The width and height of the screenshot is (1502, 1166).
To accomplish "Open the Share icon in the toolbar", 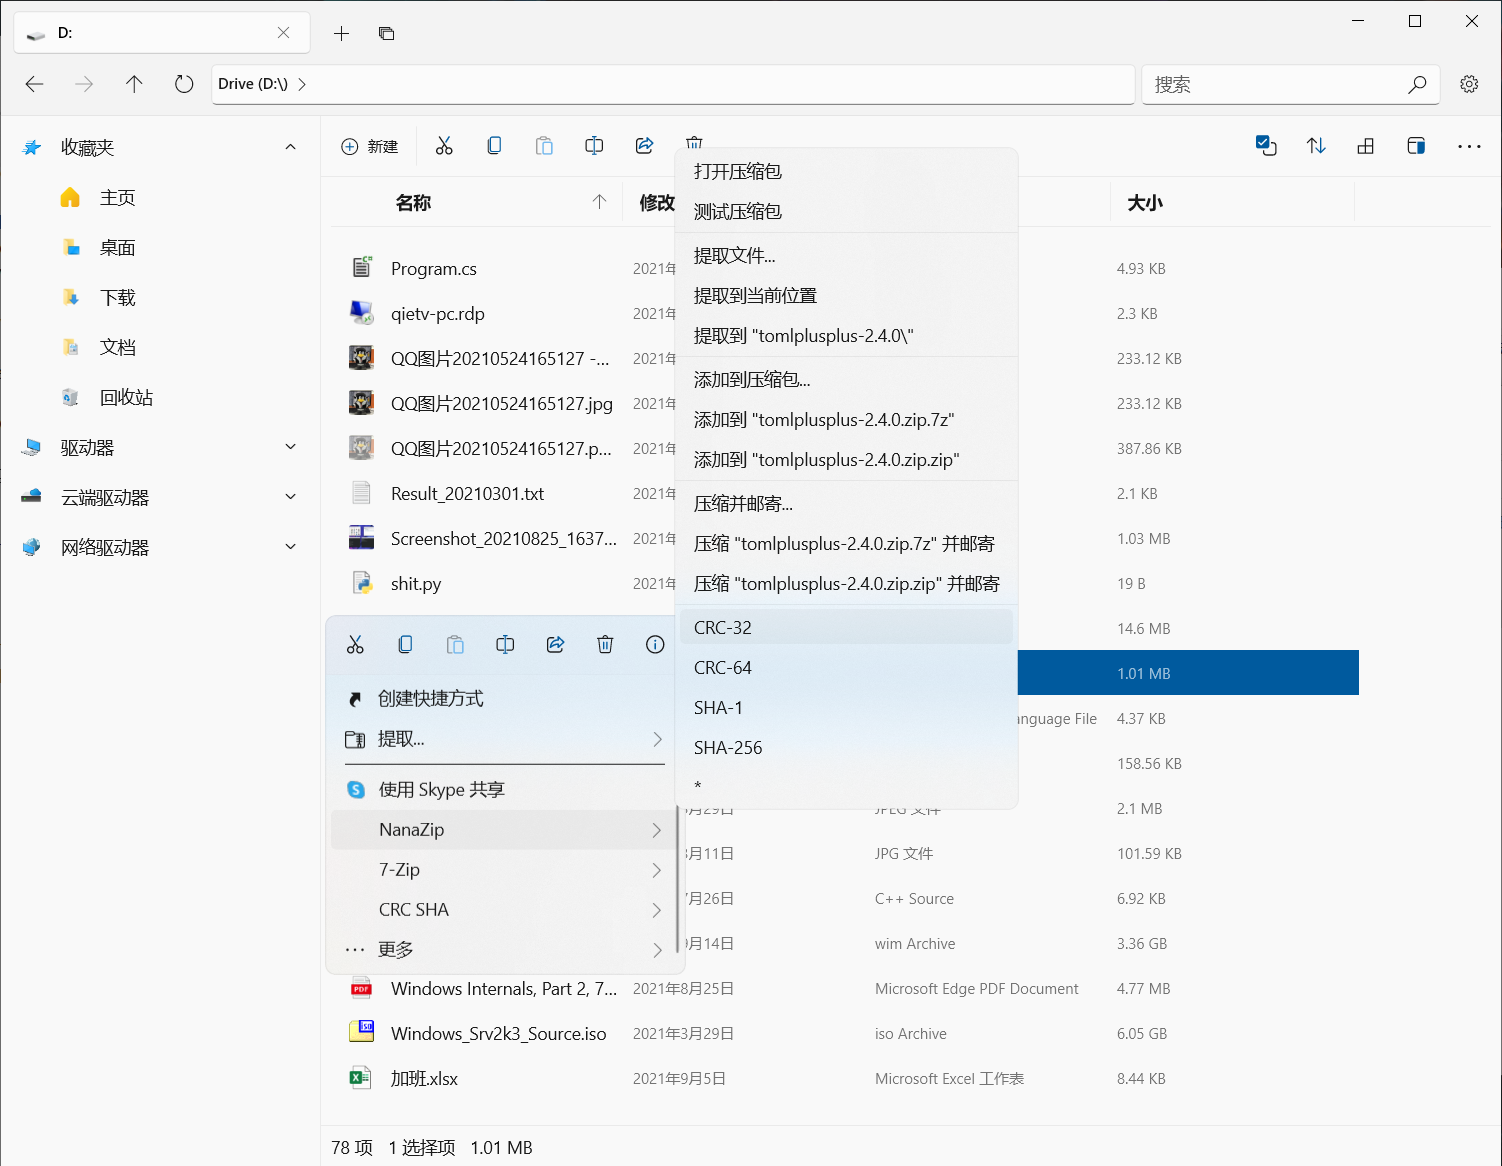I will [x=644, y=145].
